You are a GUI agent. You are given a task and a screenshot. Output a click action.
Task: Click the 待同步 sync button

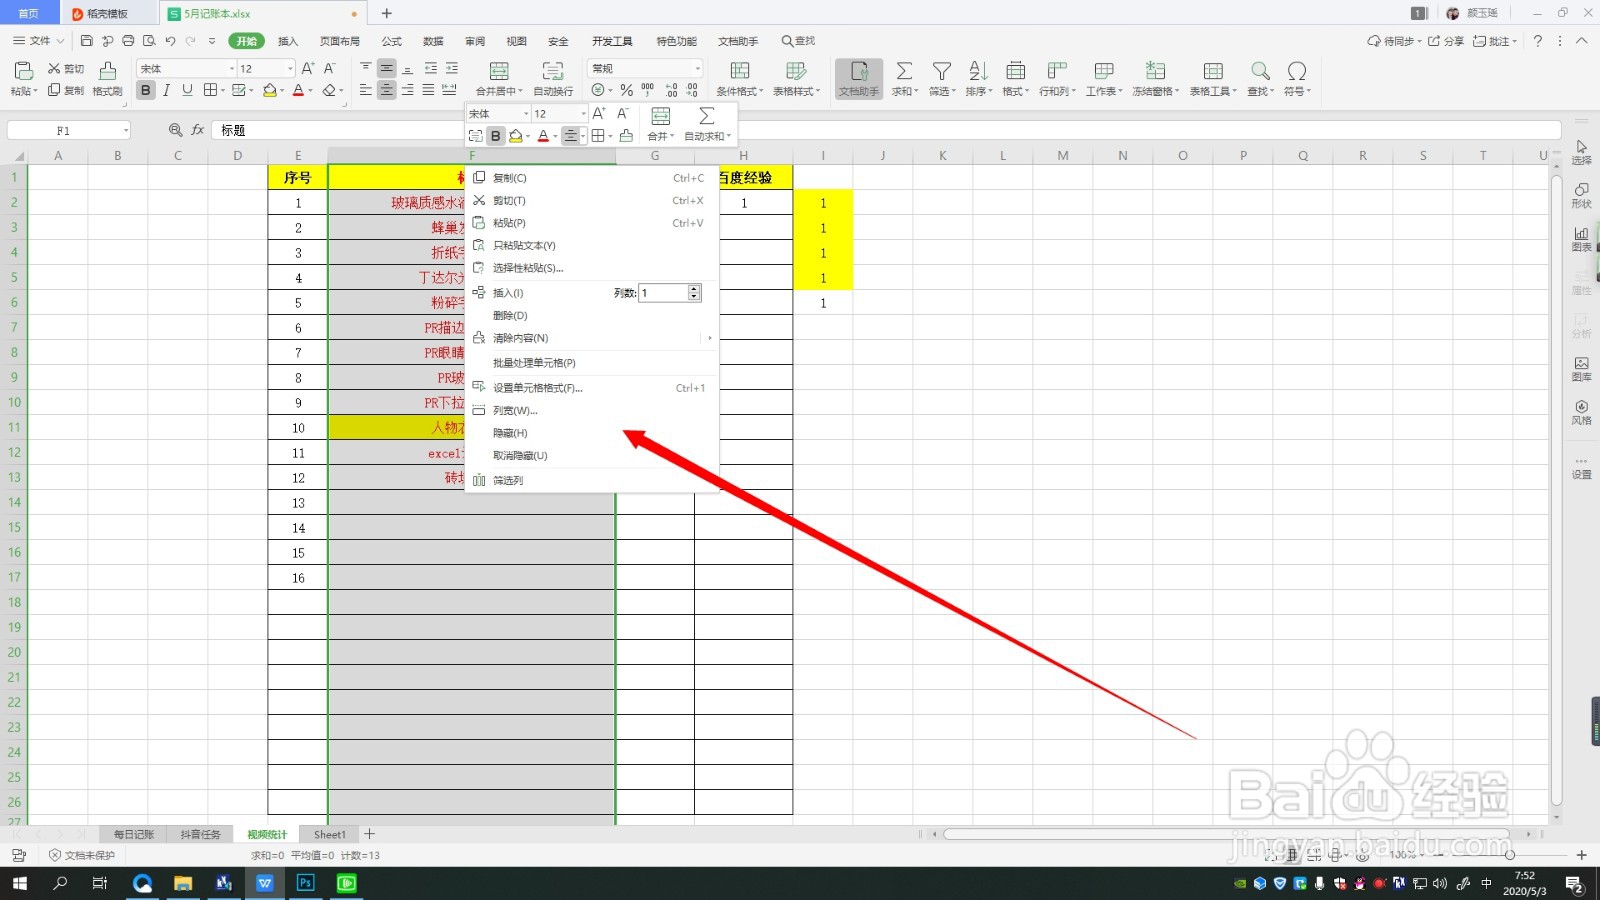[1392, 41]
